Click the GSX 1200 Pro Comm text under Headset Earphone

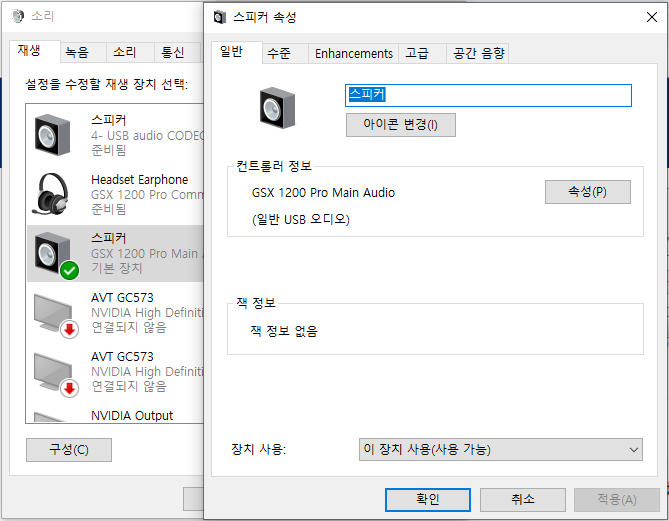coord(147,195)
